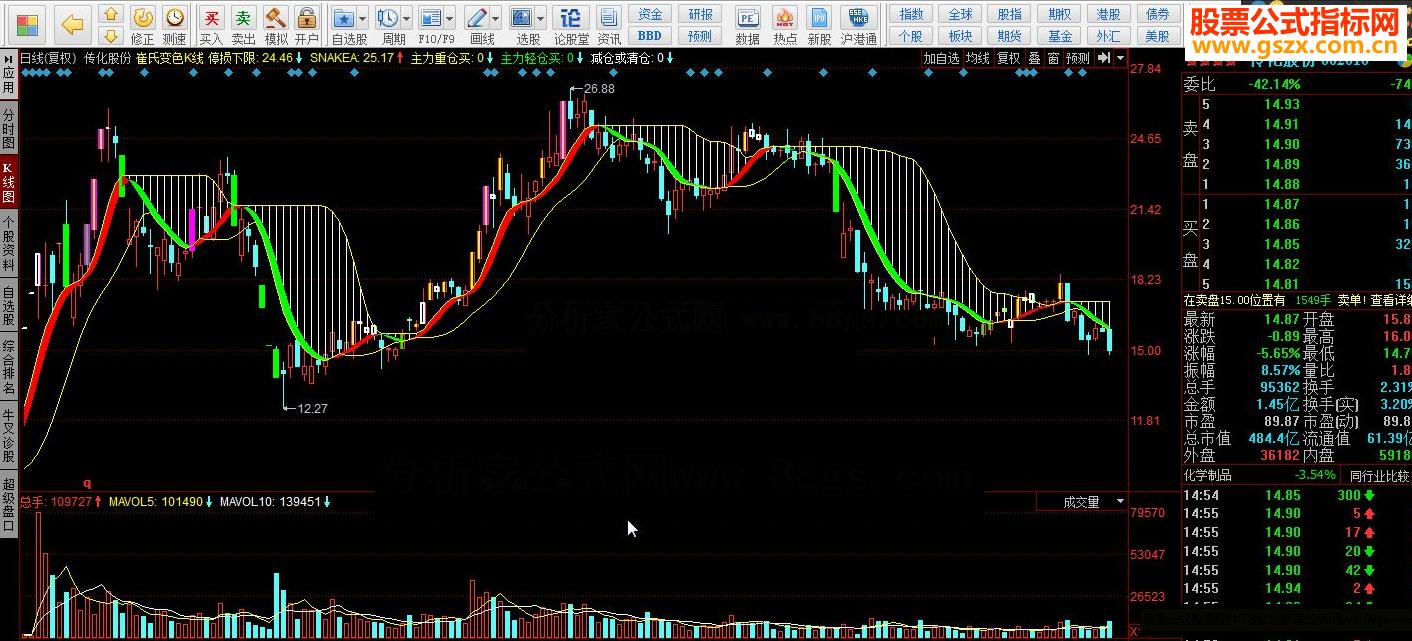Click the 港股 market button
1412x641 pixels.
click(1108, 14)
